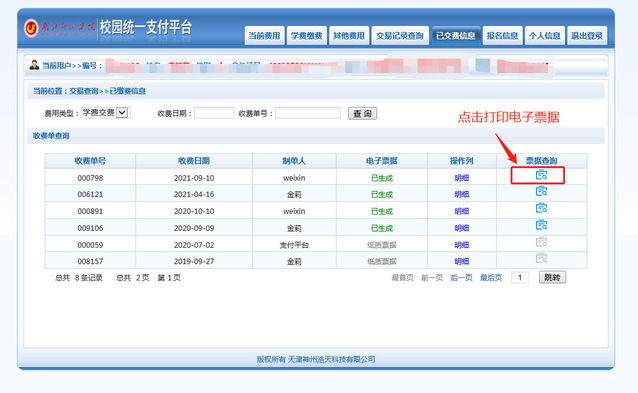The image size is (638, 393).
Task: Click date 2019-09-27
Action: pyautogui.click(x=194, y=261)
